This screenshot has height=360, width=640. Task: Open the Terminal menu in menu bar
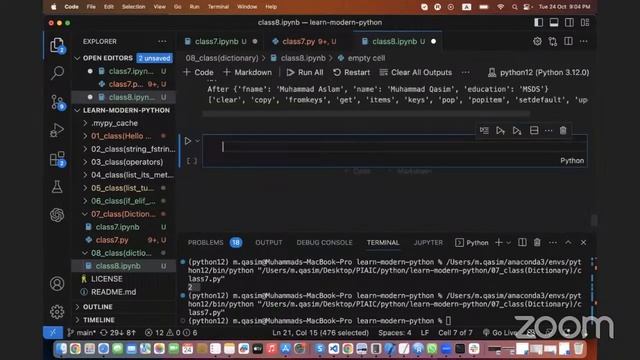pos(218,7)
